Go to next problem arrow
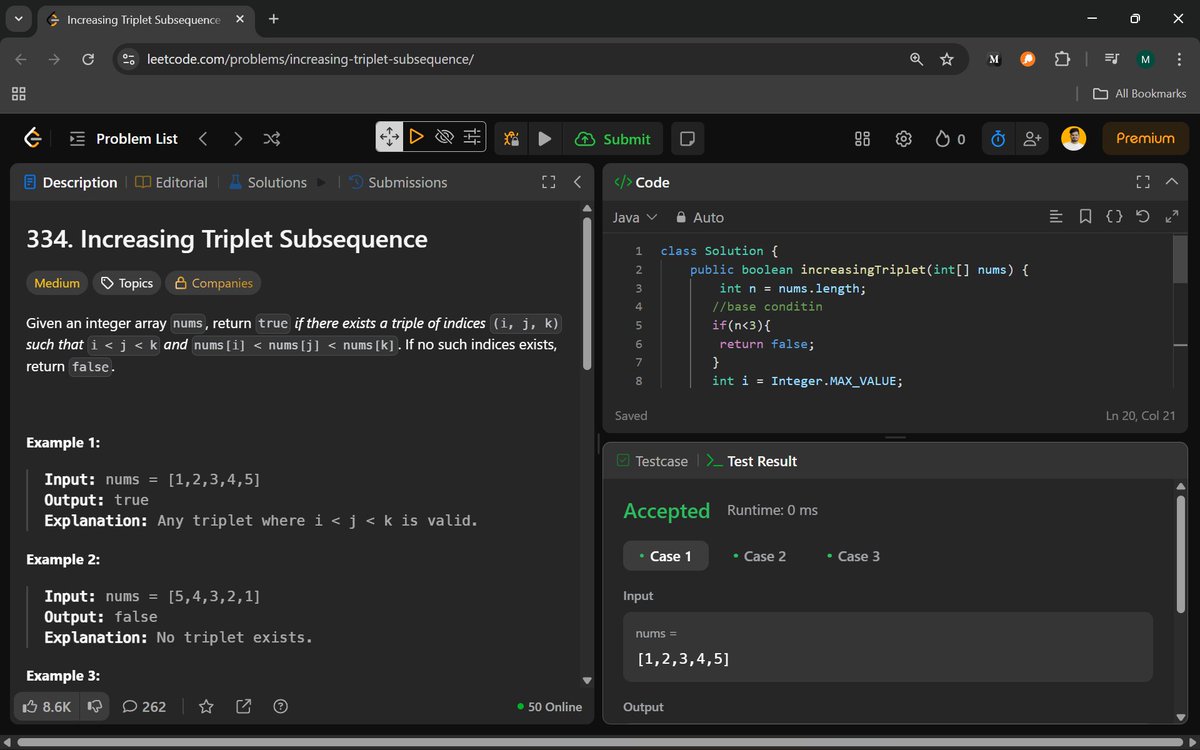 pos(237,139)
